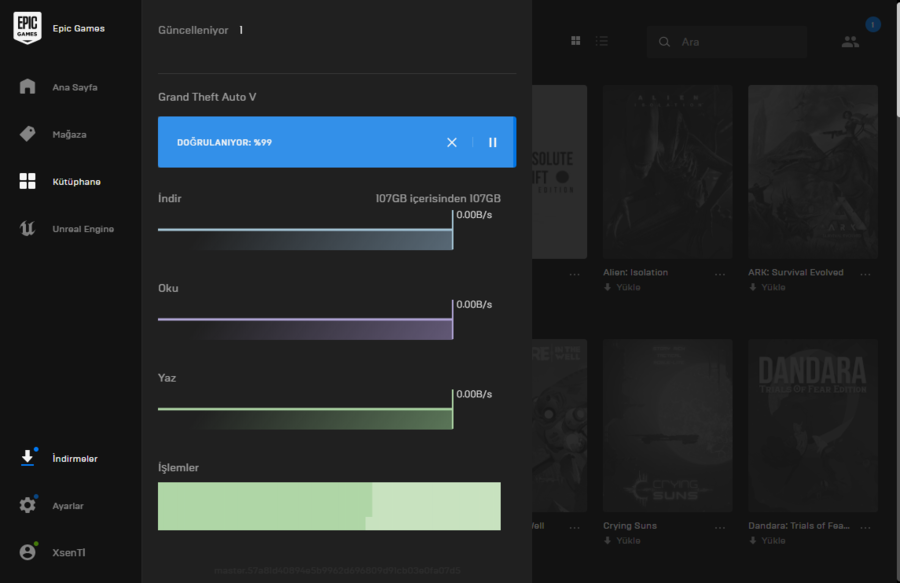900x583 pixels.
Task: Click the '107GB içerisinden 107GB' text
Action: click(x=438, y=199)
